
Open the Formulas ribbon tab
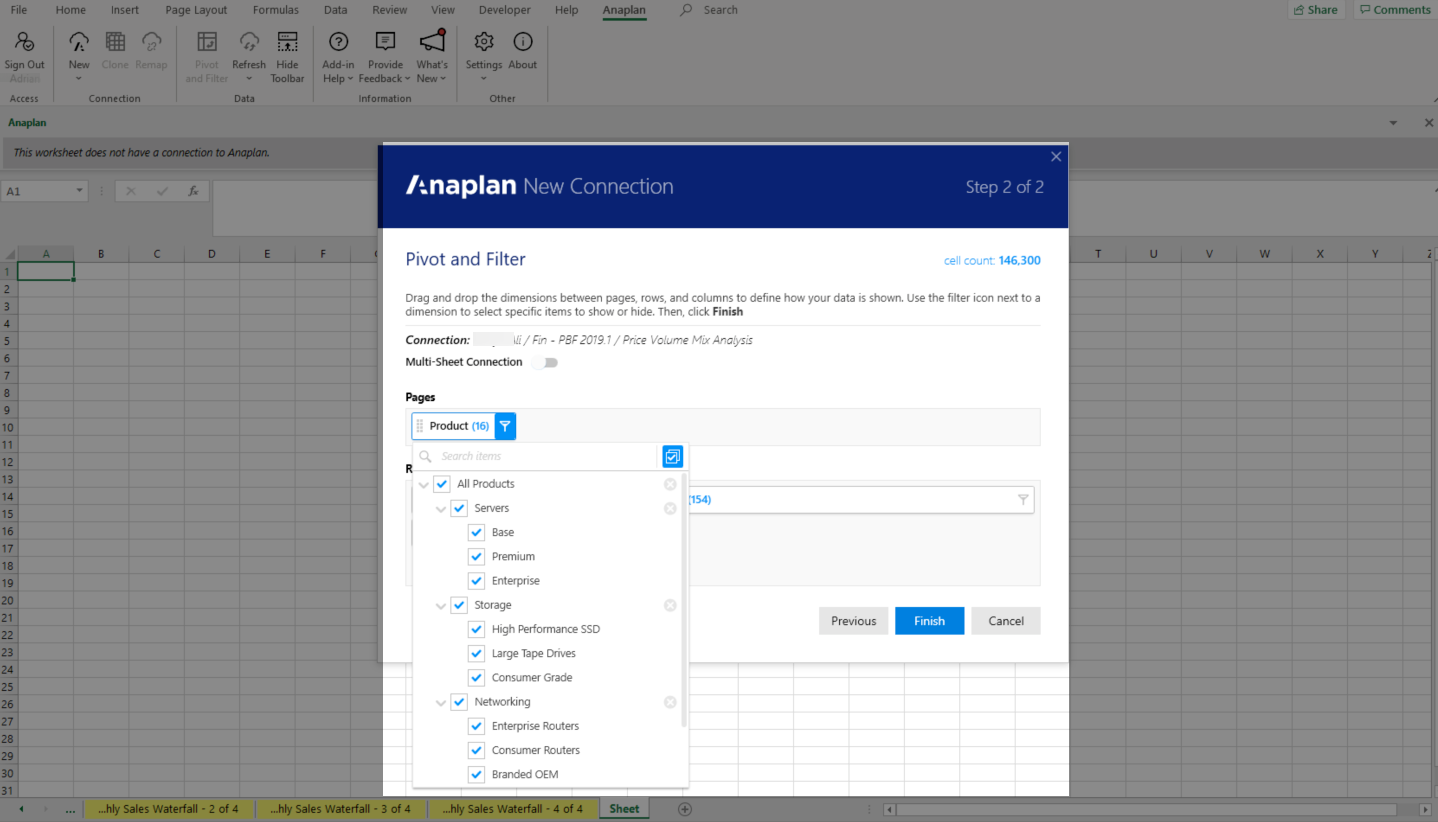(275, 10)
